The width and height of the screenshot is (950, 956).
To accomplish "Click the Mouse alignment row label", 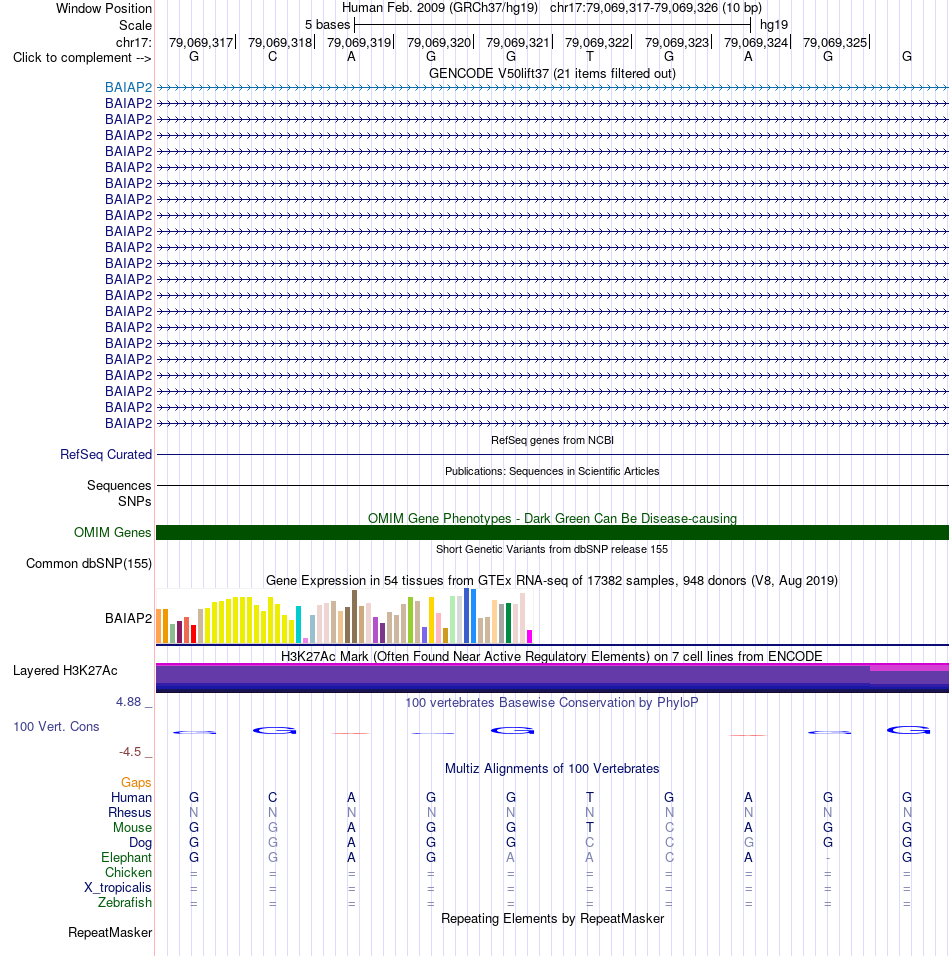I will pos(132,828).
